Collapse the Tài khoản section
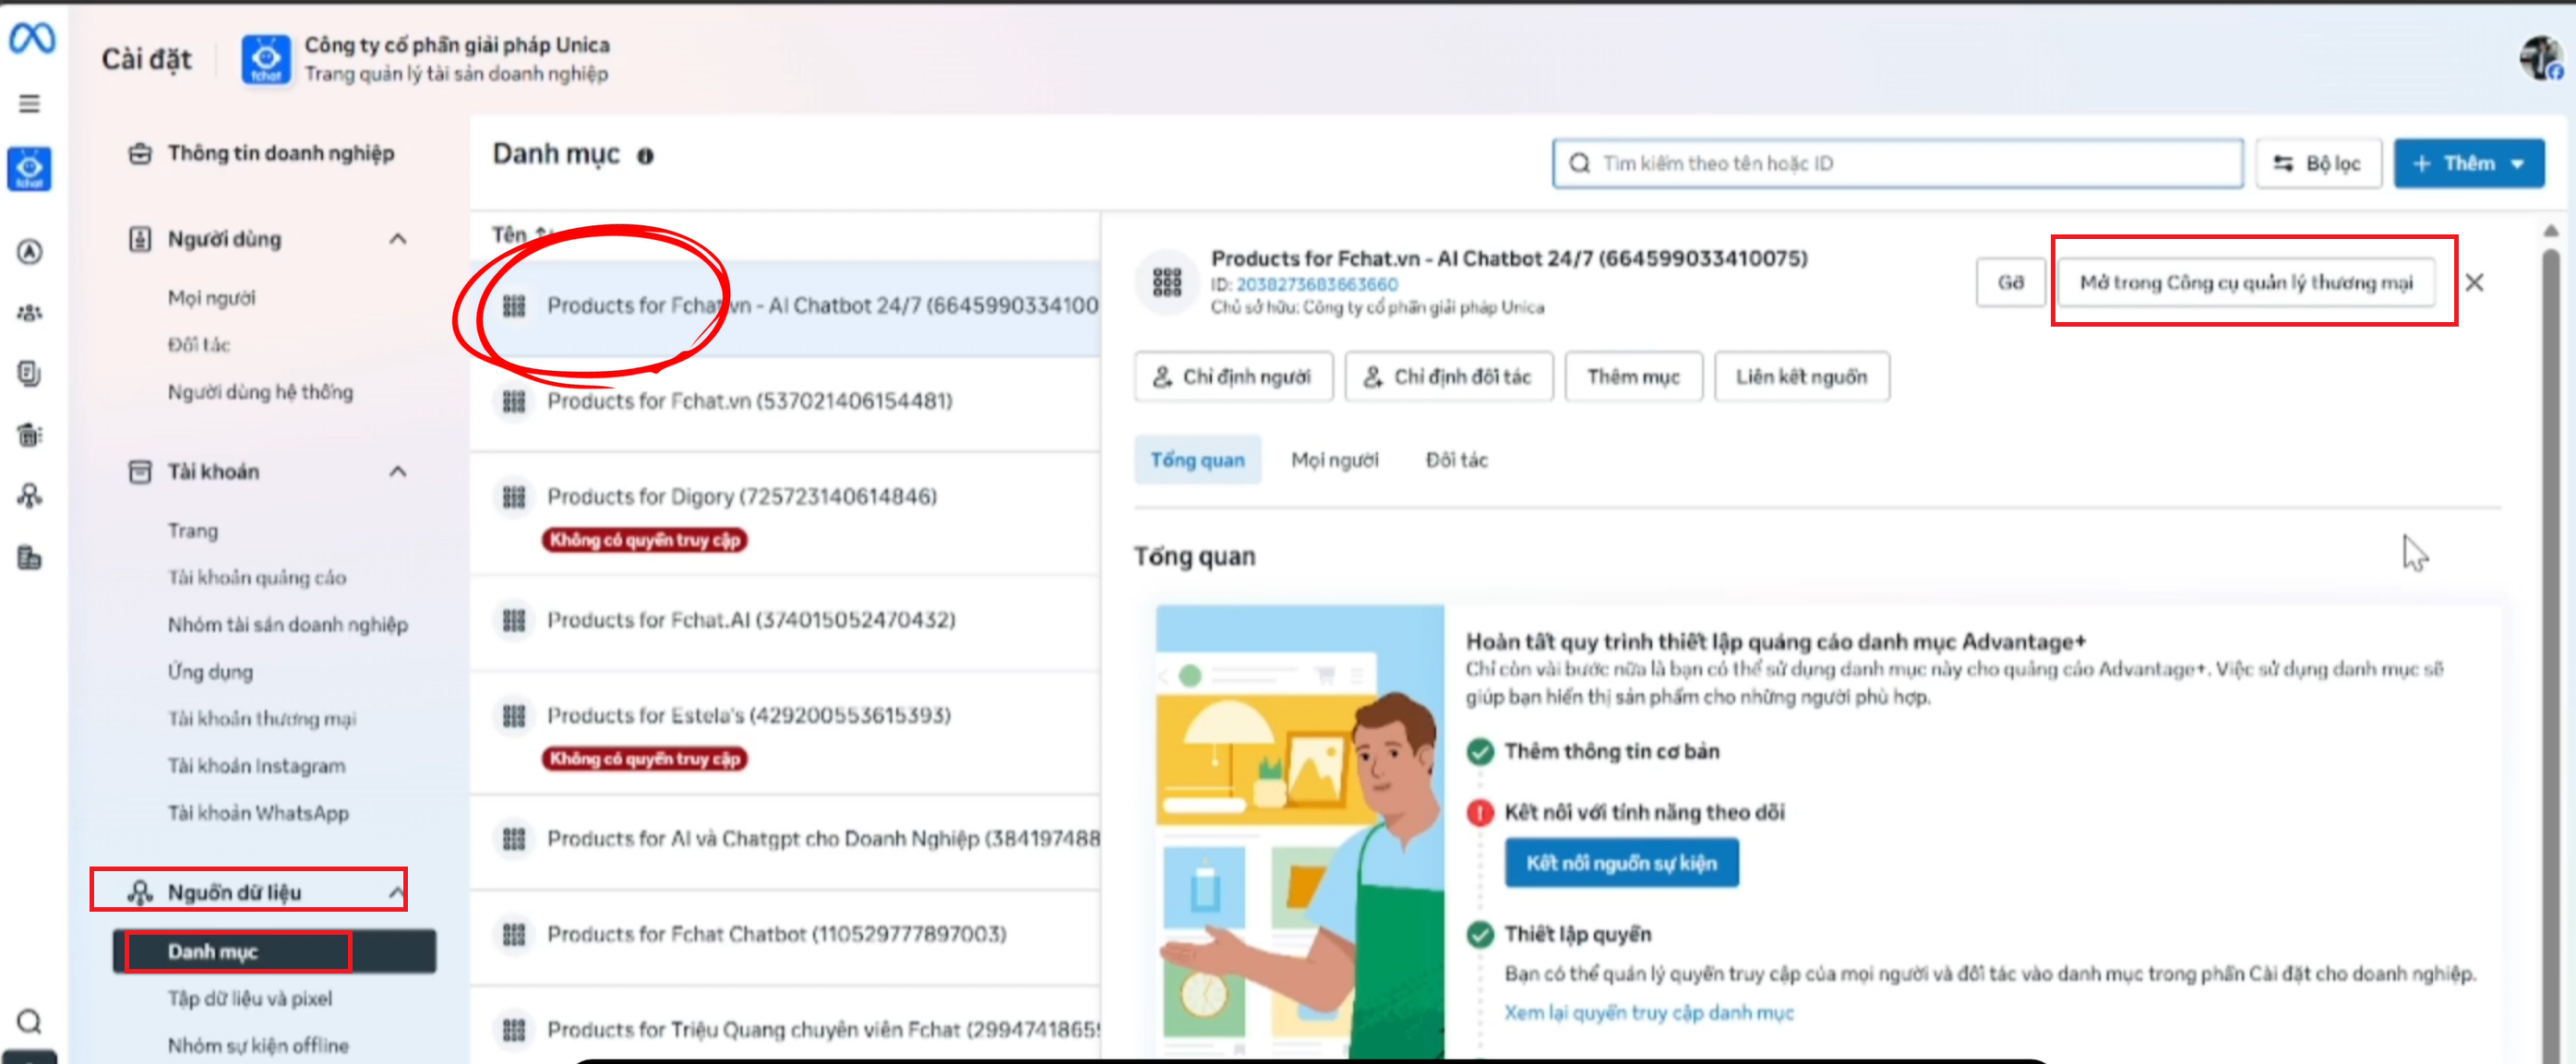This screenshot has width=2576, height=1064. 398,471
